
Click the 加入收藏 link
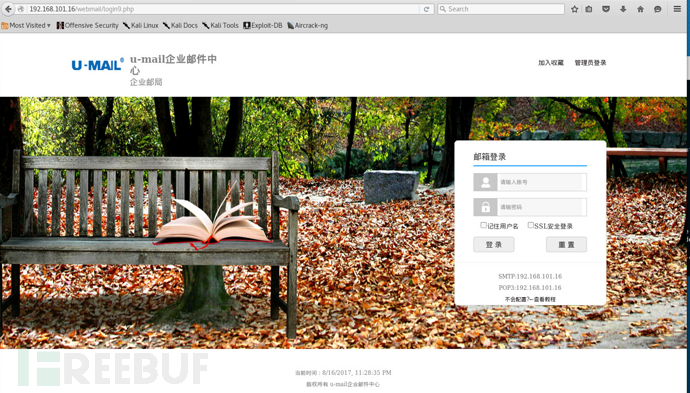[x=551, y=63]
